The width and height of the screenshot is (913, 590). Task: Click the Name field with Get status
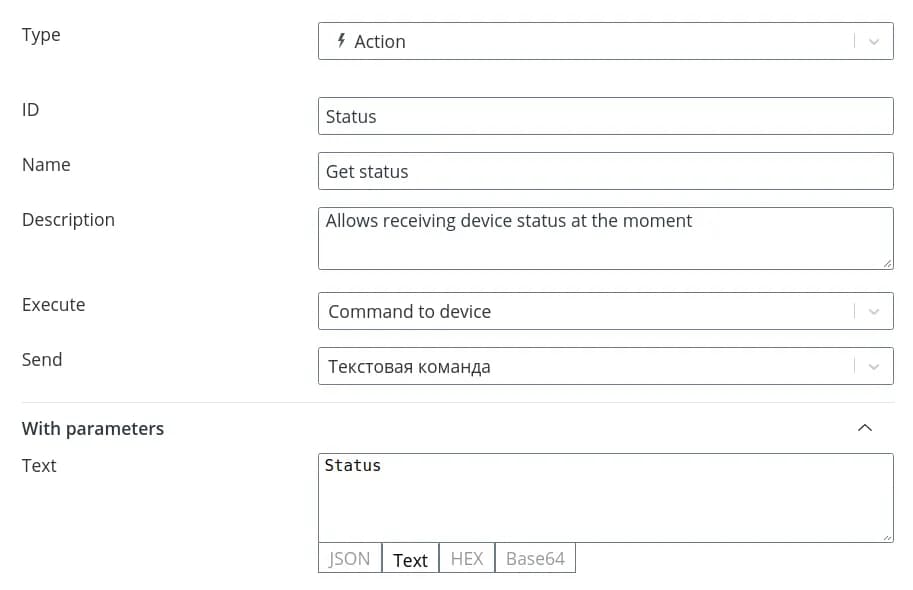(605, 171)
